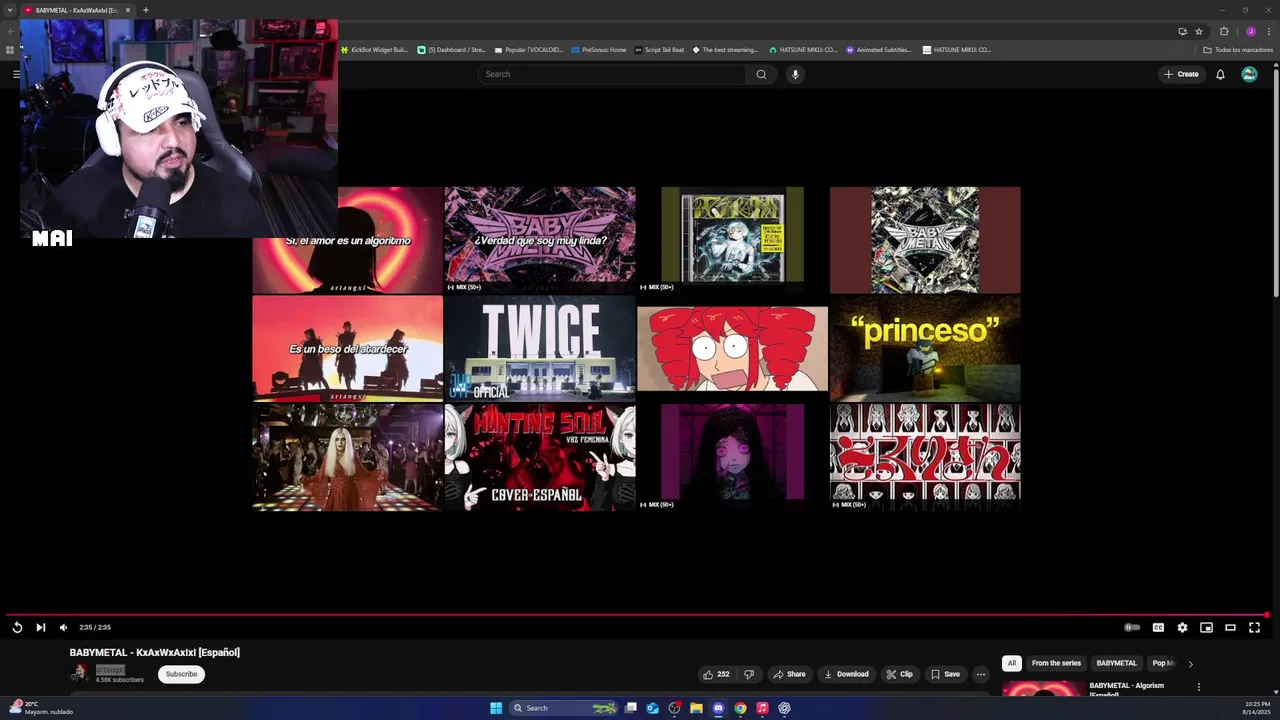Screen dimensions: 1280x720
Task: Open player settings gear
Action: (1182, 627)
